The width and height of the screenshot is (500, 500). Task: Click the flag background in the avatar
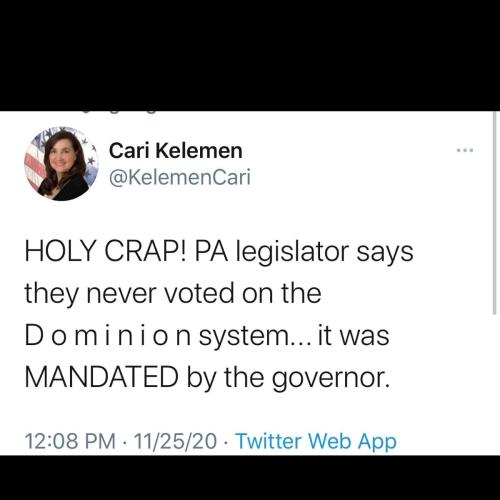click(35, 163)
